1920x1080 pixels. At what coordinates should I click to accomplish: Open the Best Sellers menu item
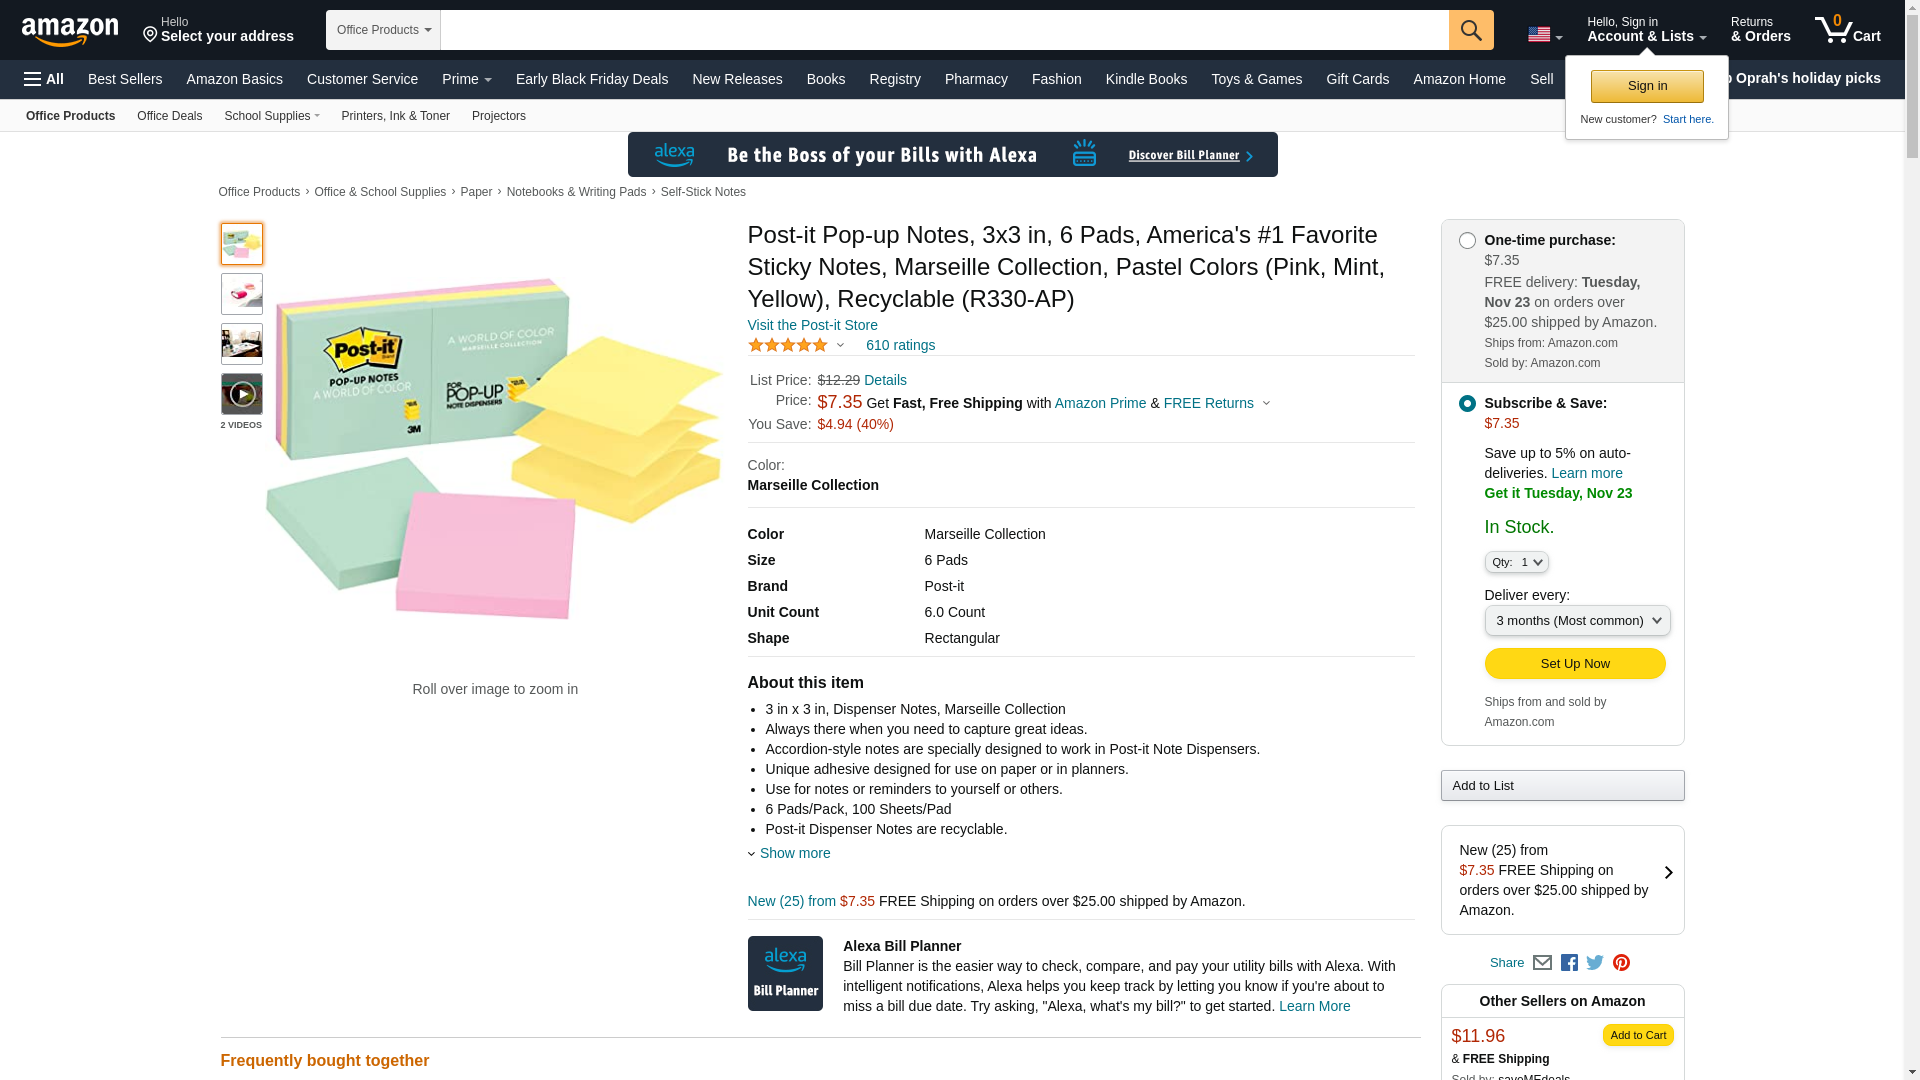click(125, 79)
